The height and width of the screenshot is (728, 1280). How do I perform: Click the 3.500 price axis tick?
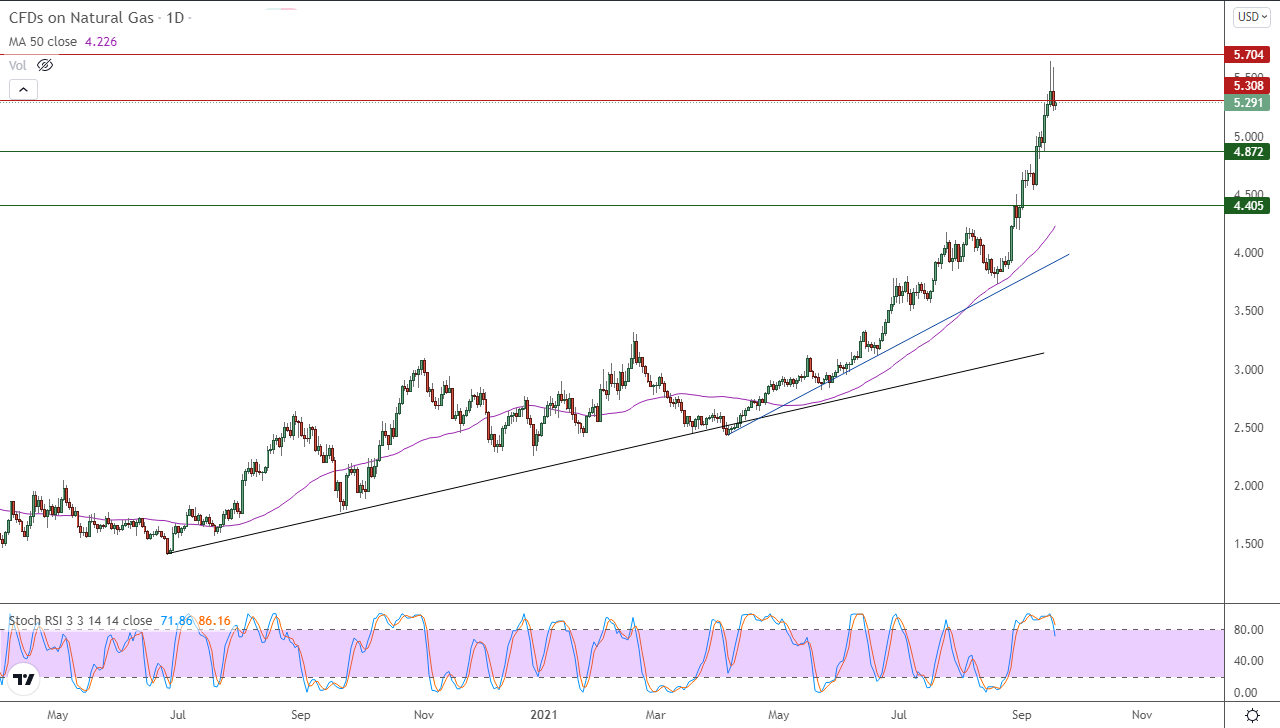pyautogui.click(x=1248, y=311)
